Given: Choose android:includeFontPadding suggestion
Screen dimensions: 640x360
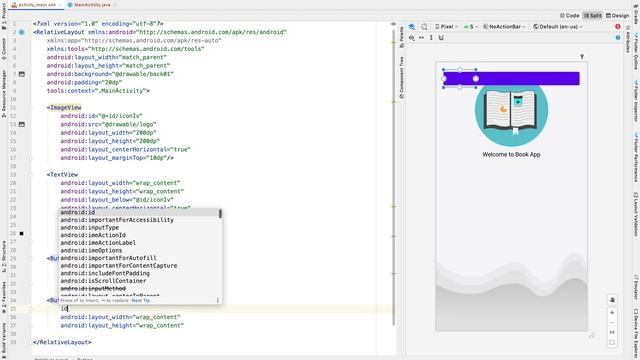Looking at the screenshot, I should click(x=139, y=273).
